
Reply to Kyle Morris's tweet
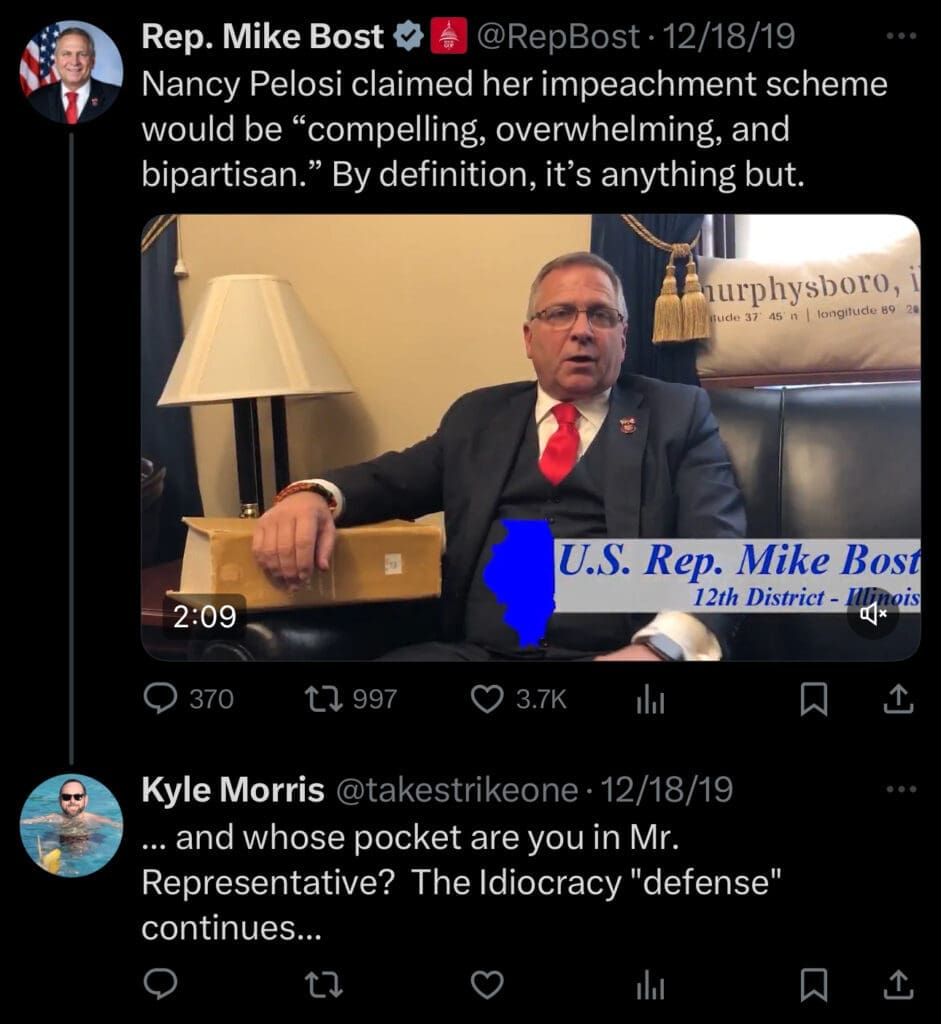[x=161, y=985]
